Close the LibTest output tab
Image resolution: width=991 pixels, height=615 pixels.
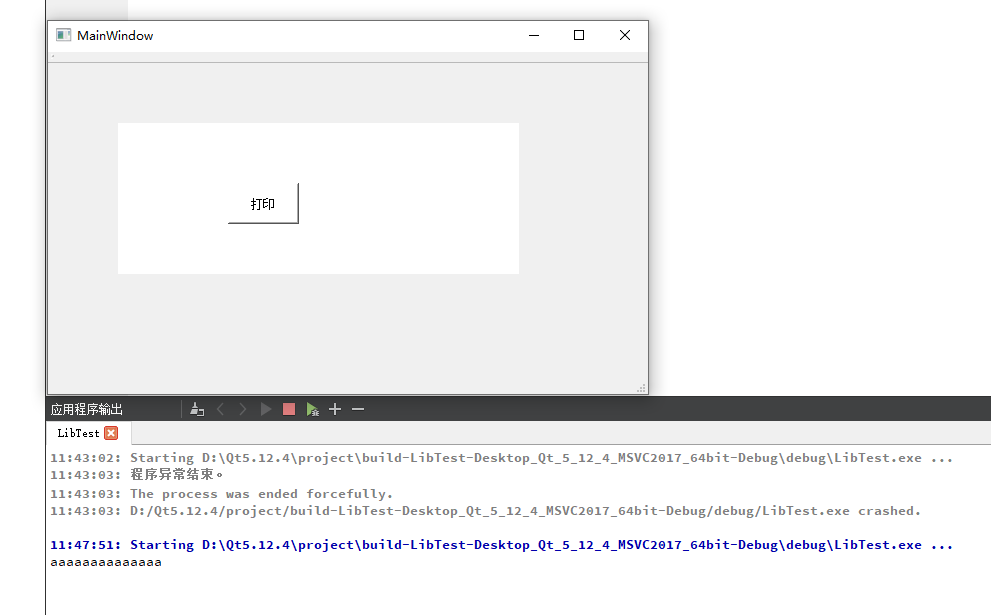click(x=111, y=433)
